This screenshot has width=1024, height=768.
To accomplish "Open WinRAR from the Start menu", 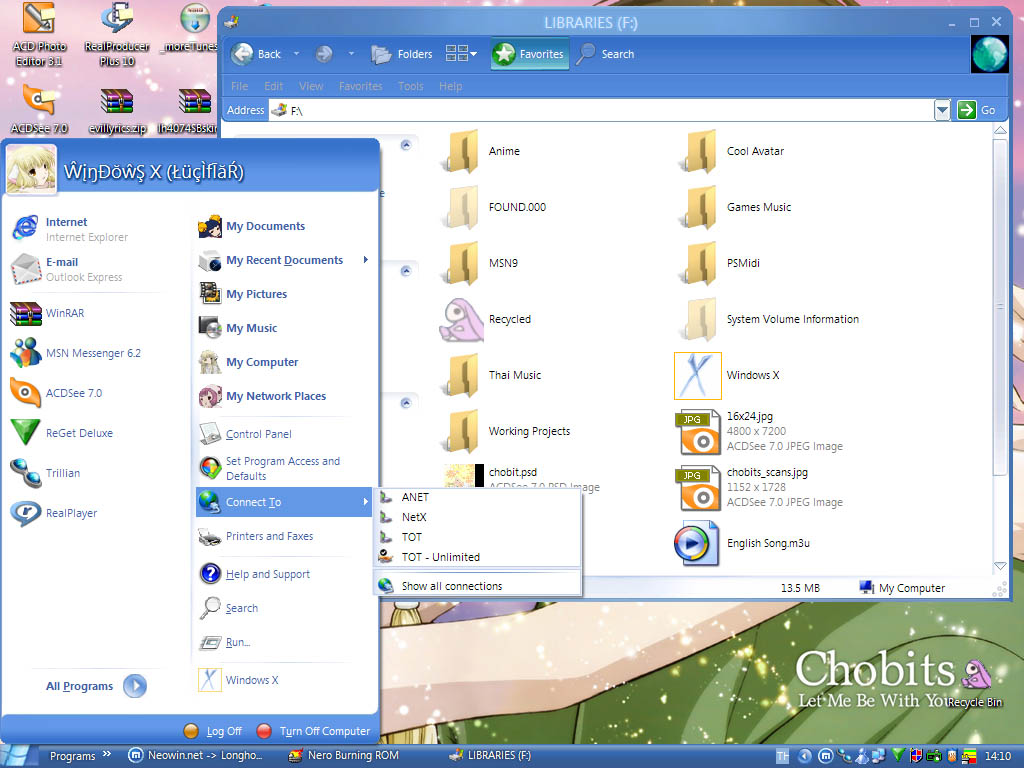I will [x=64, y=313].
